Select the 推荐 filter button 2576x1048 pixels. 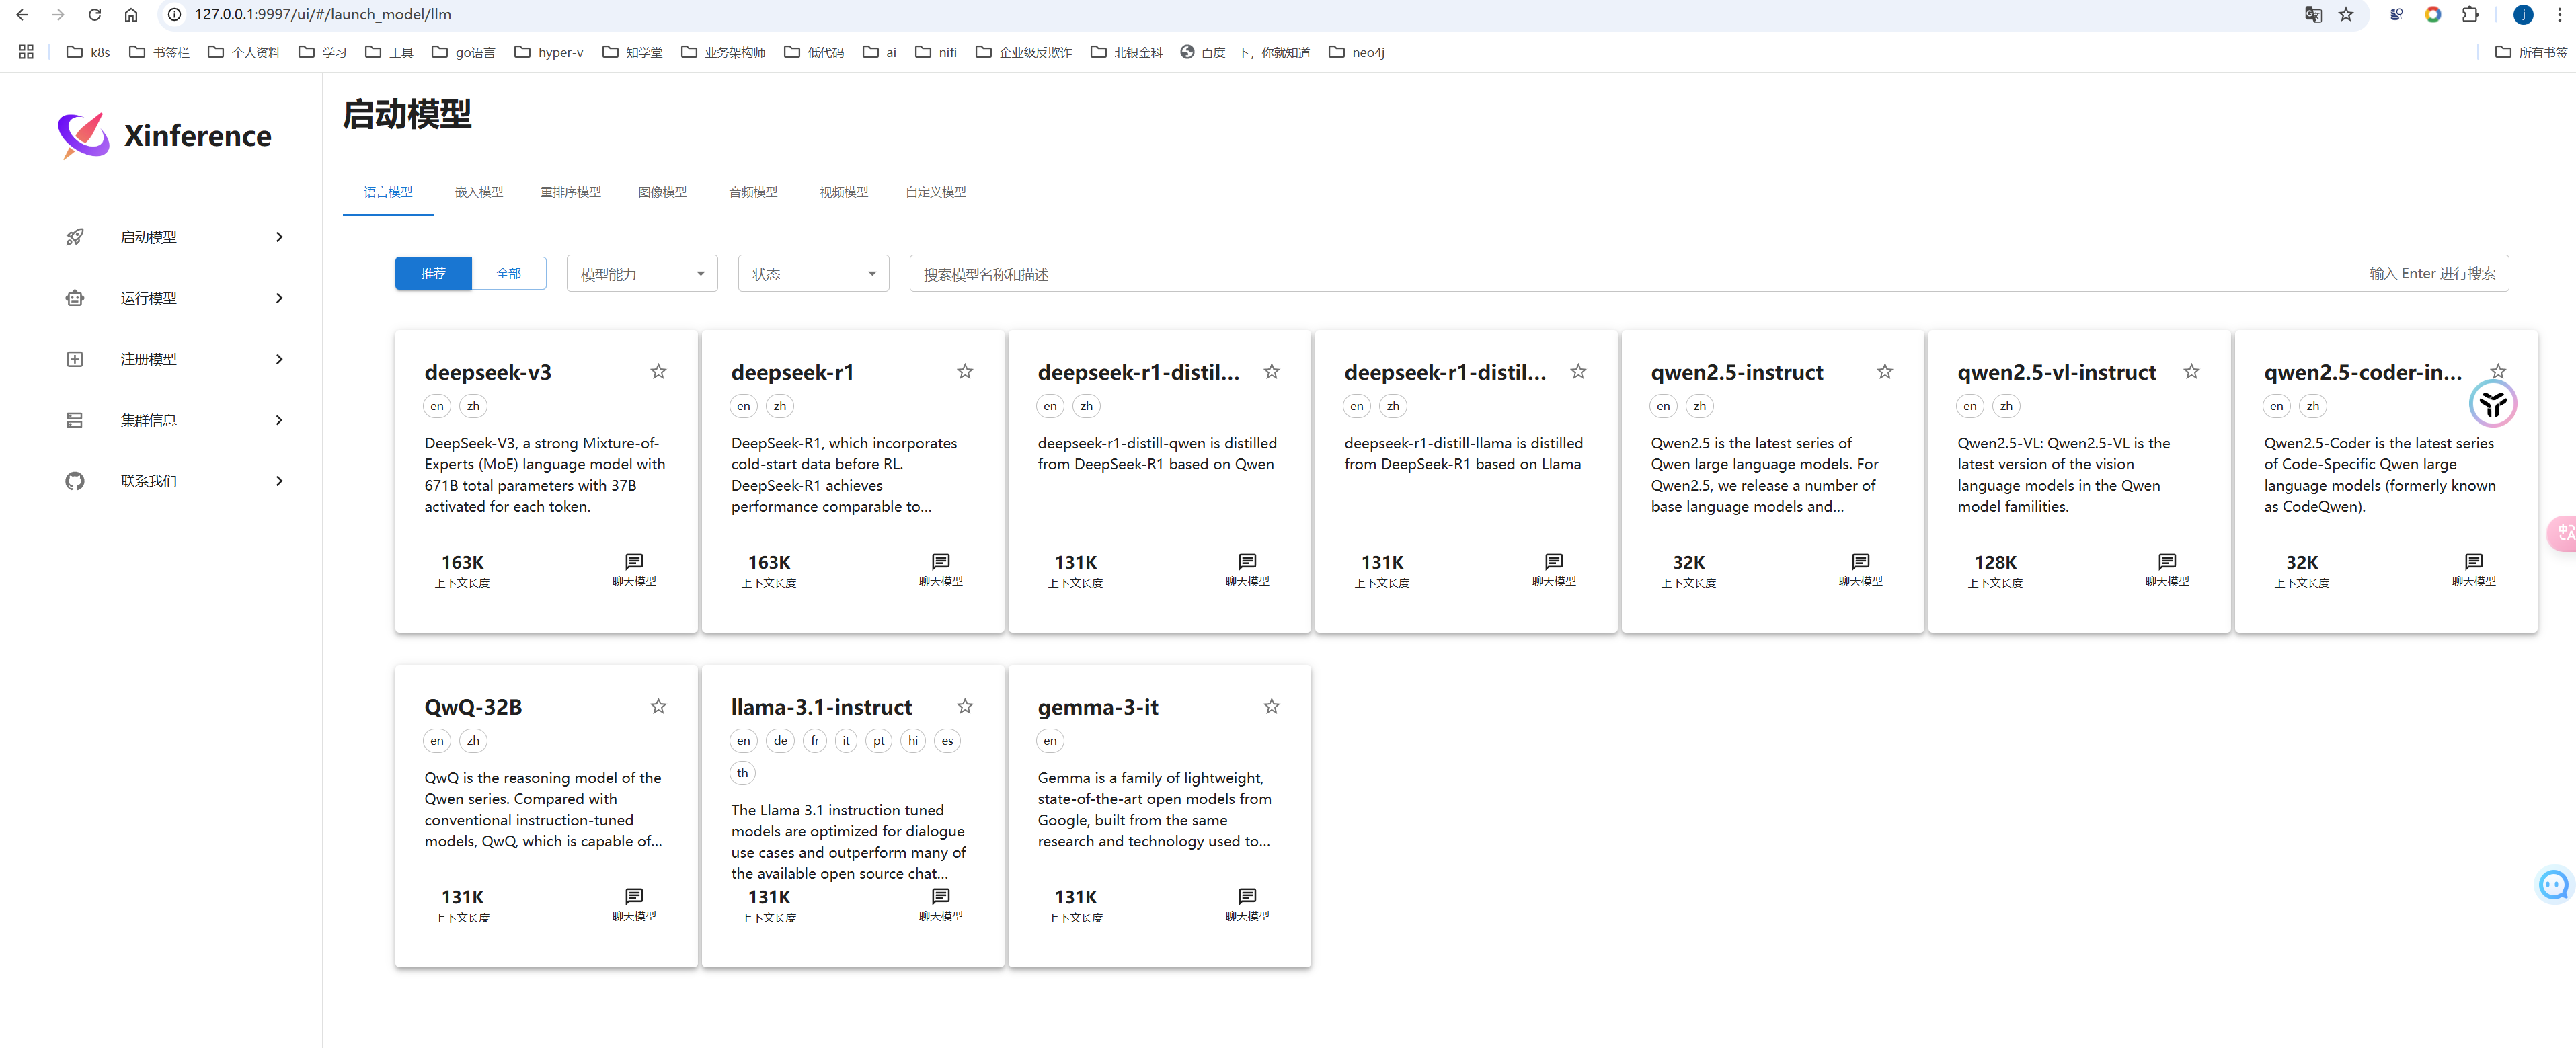(433, 273)
